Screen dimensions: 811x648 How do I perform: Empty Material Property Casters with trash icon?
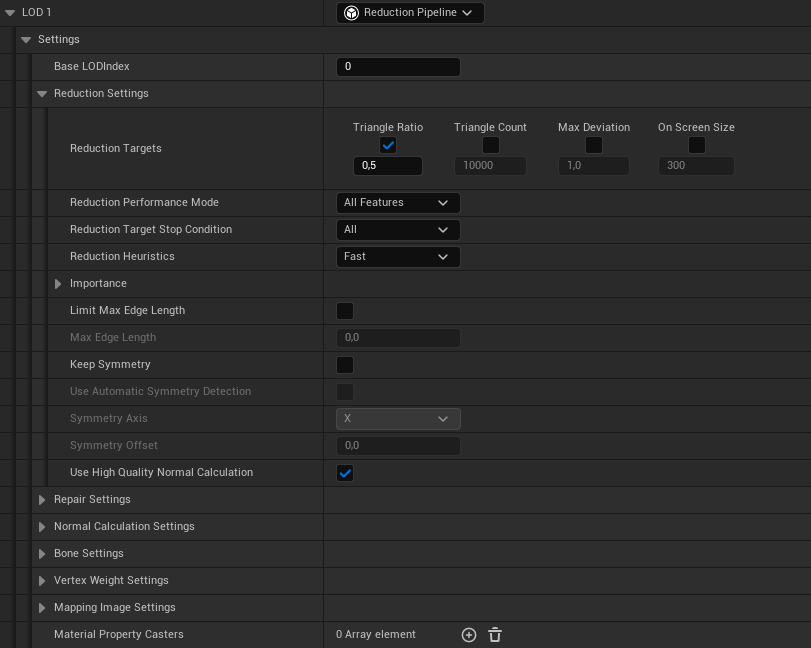pos(494,634)
